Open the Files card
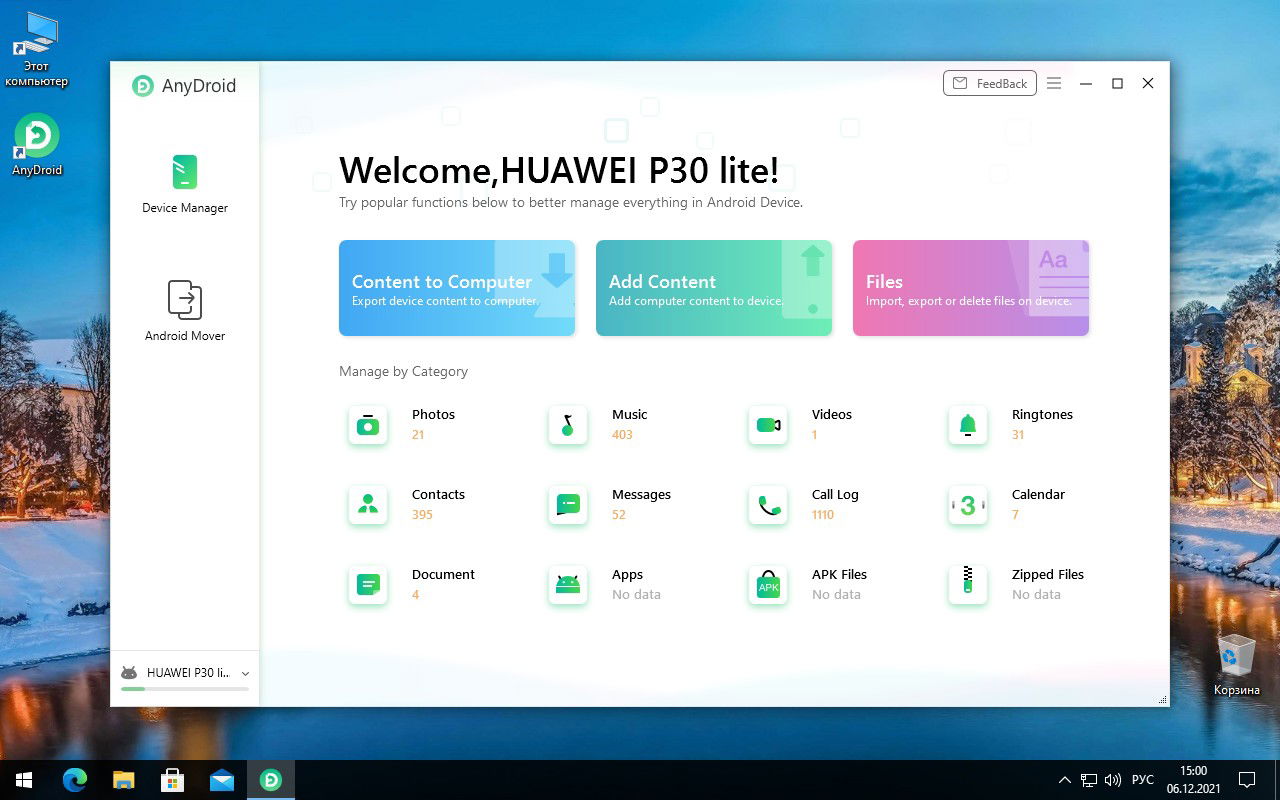The image size is (1280, 800). (x=971, y=288)
